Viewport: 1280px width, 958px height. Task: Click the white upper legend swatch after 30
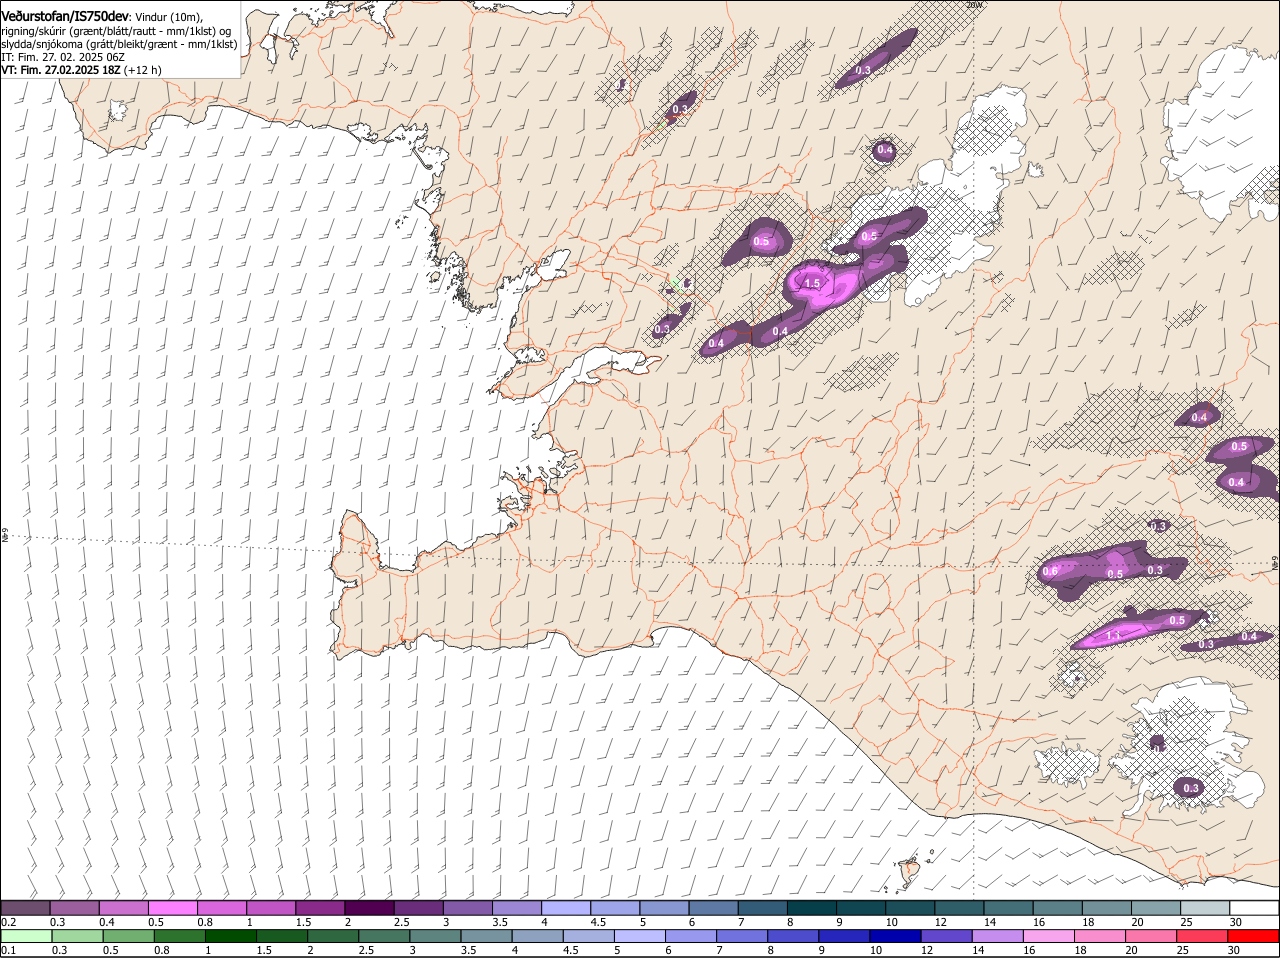click(x=1254, y=907)
